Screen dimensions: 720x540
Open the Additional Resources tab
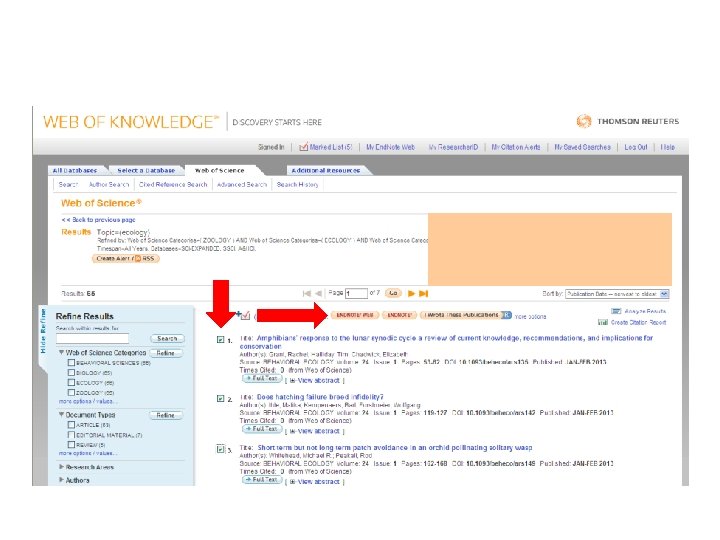[x=326, y=170]
